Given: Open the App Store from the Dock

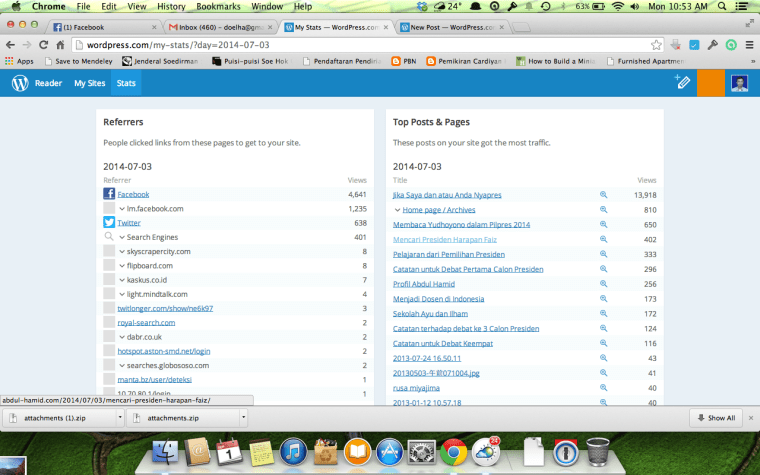Looking at the screenshot, I should 389,453.
